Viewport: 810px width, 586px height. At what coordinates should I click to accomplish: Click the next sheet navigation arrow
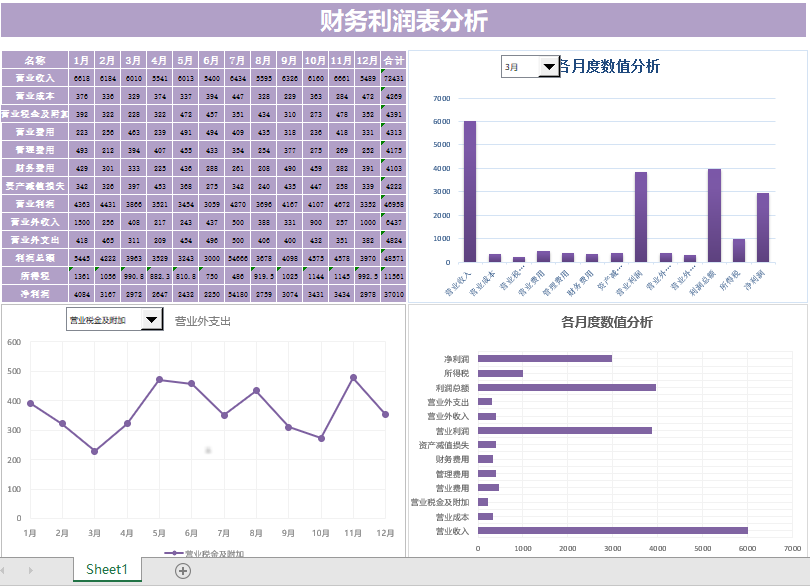click(30, 570)
